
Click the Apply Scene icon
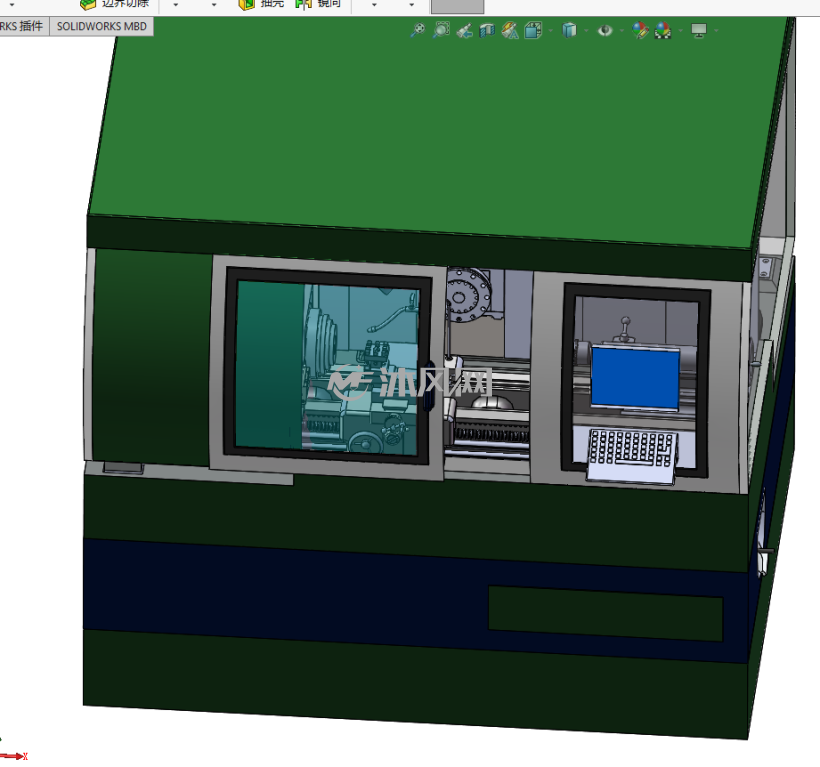(x=663, y=30)
